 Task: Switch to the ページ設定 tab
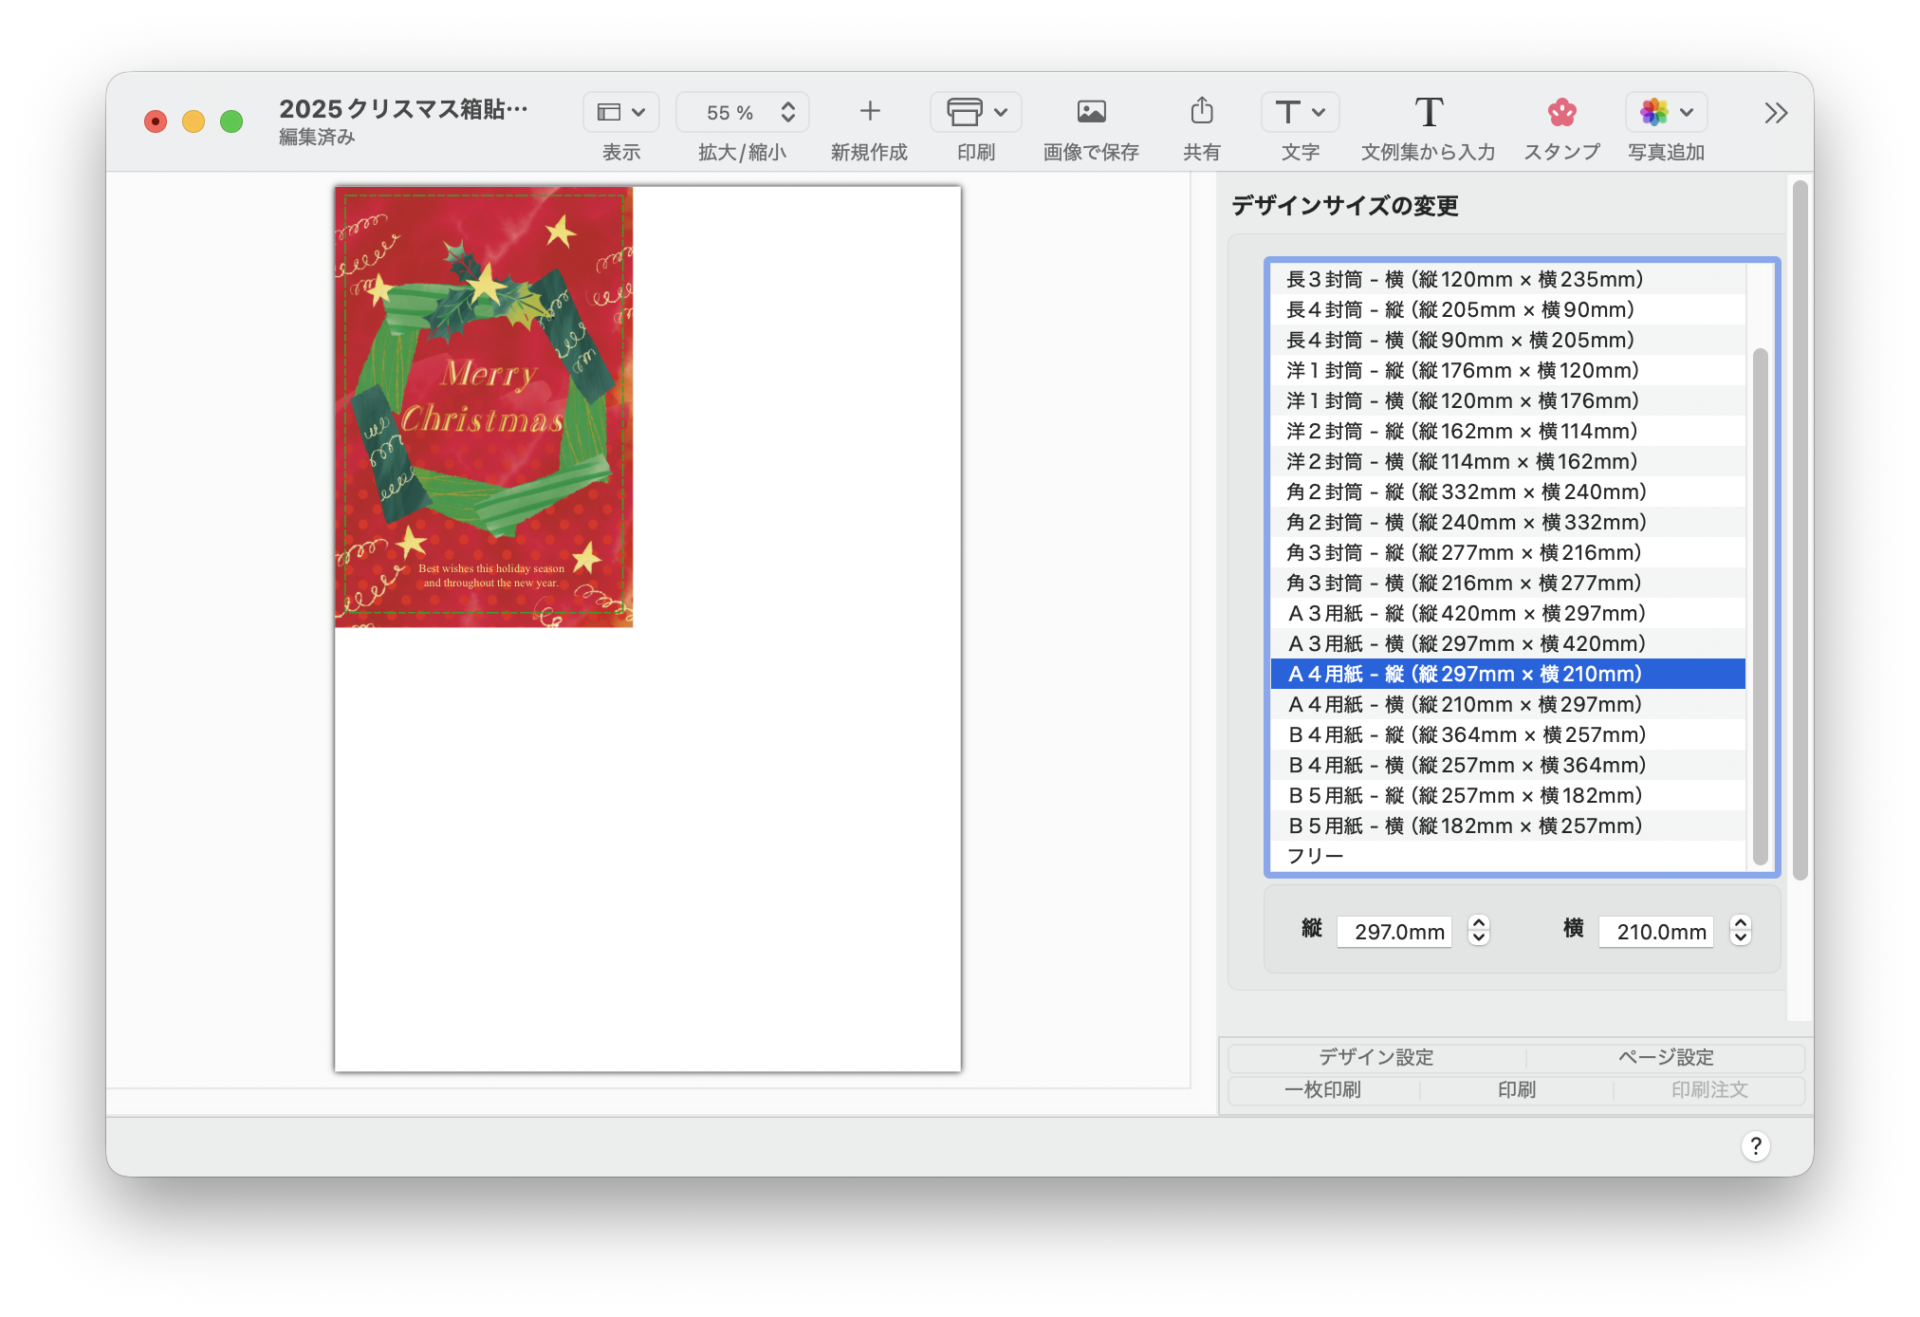1665,1057
